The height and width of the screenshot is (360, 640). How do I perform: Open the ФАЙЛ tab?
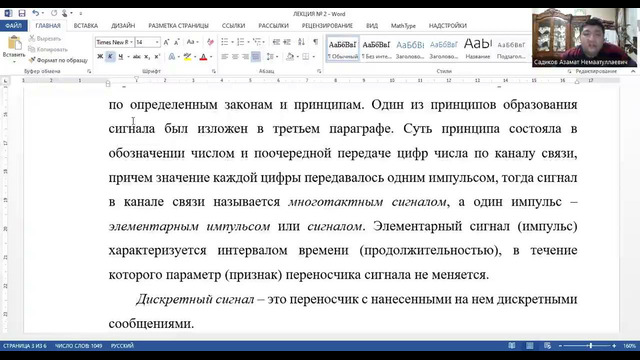[13, 26]
